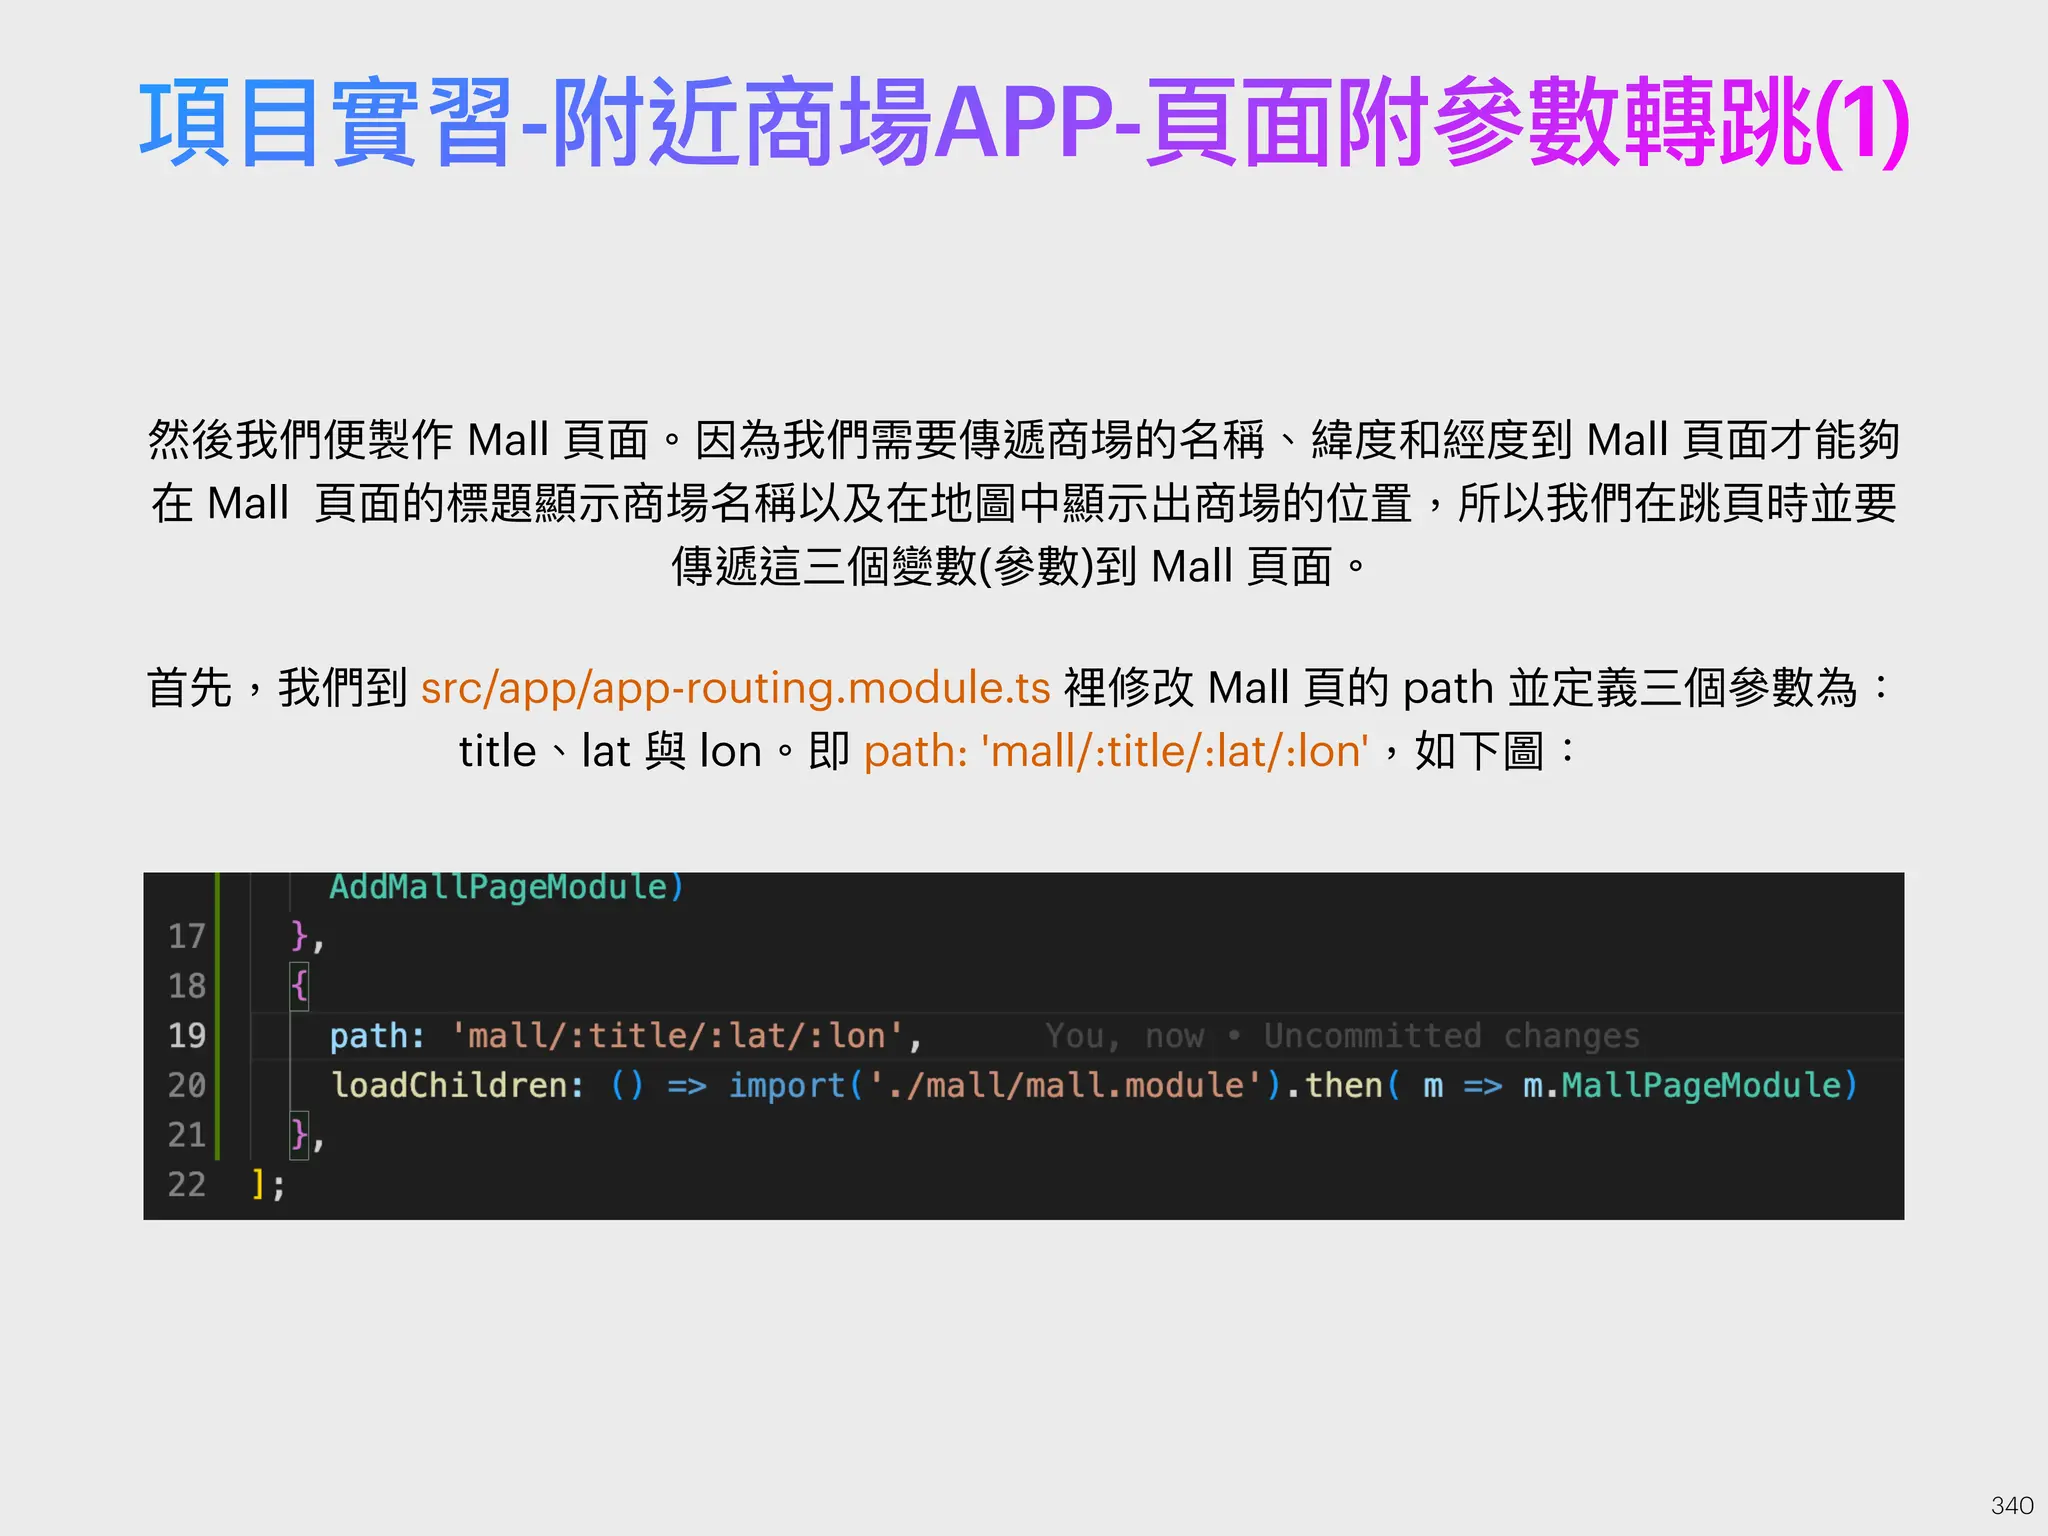
Task: Click line number 20 in the code gutter
Action: tap(186, 1085)
